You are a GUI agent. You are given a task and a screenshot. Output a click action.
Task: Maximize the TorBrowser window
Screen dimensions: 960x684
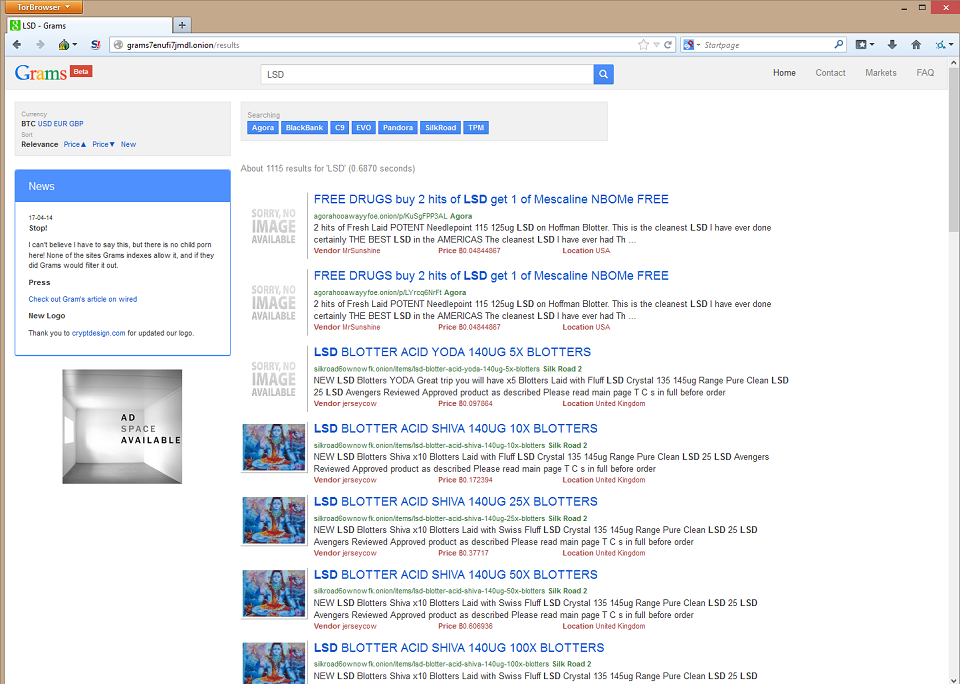pos(922,7)
